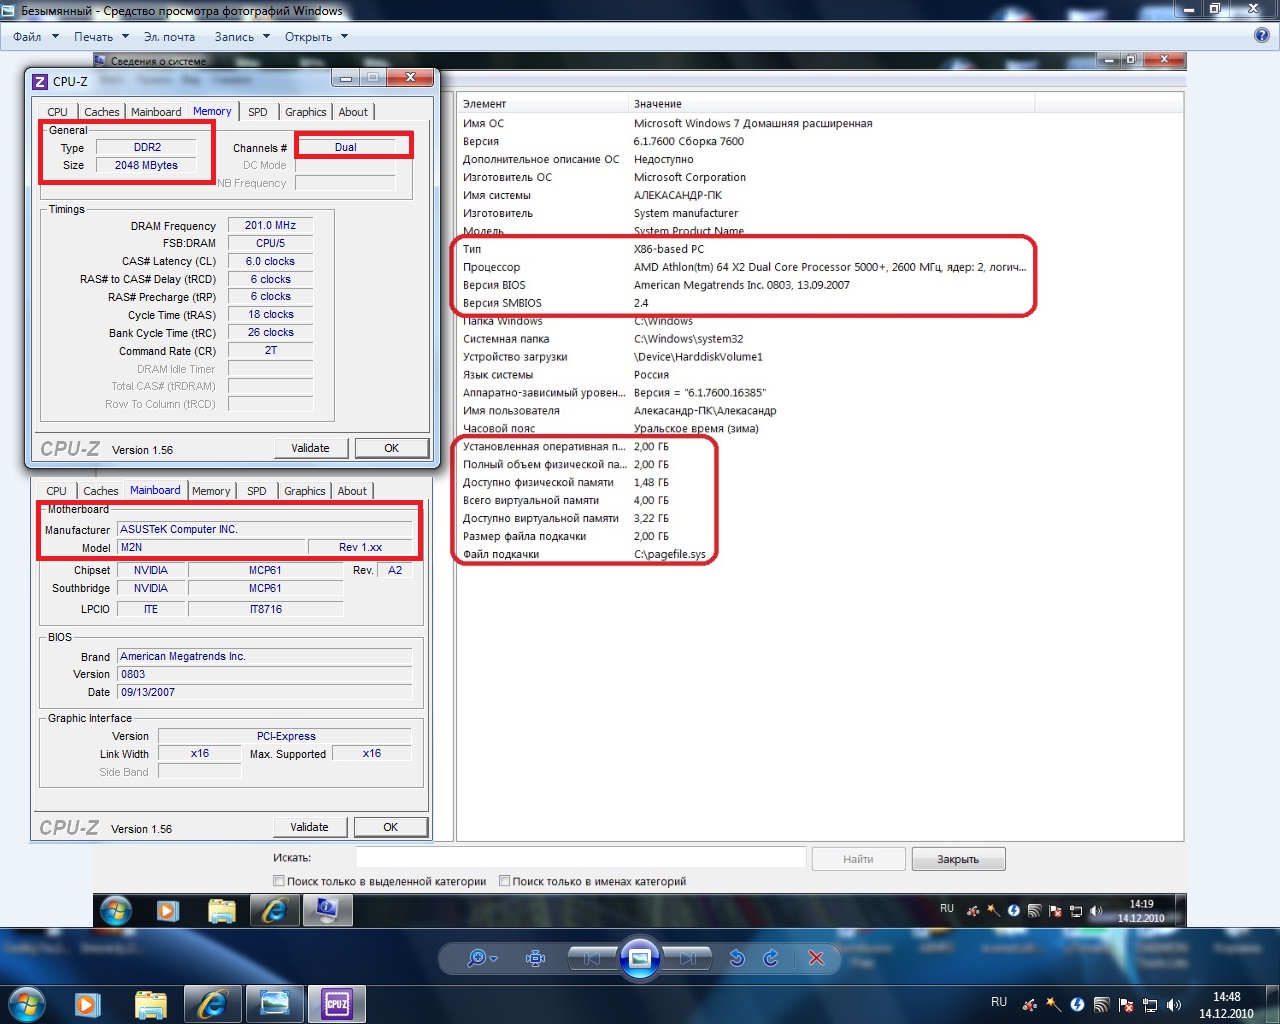1280x1024 pixels.
Task: Select CPU tab in Memory CPU-Z window
Action: click(x=58, y=112)
